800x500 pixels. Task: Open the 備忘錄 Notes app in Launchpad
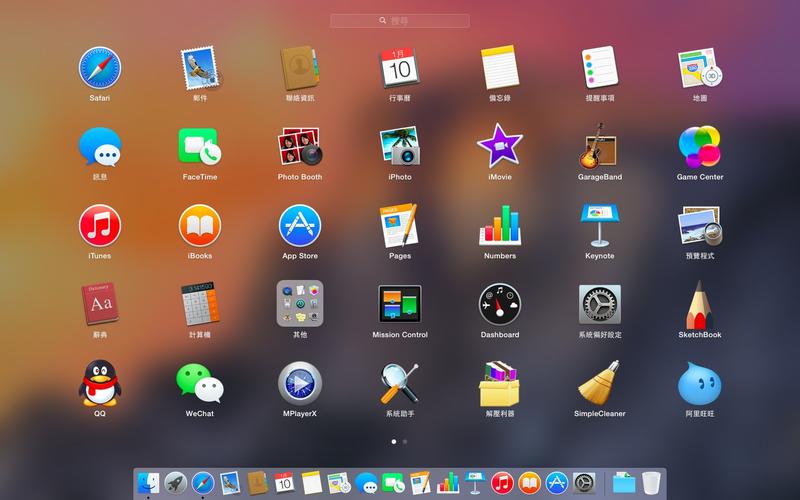tap(500, 68)
